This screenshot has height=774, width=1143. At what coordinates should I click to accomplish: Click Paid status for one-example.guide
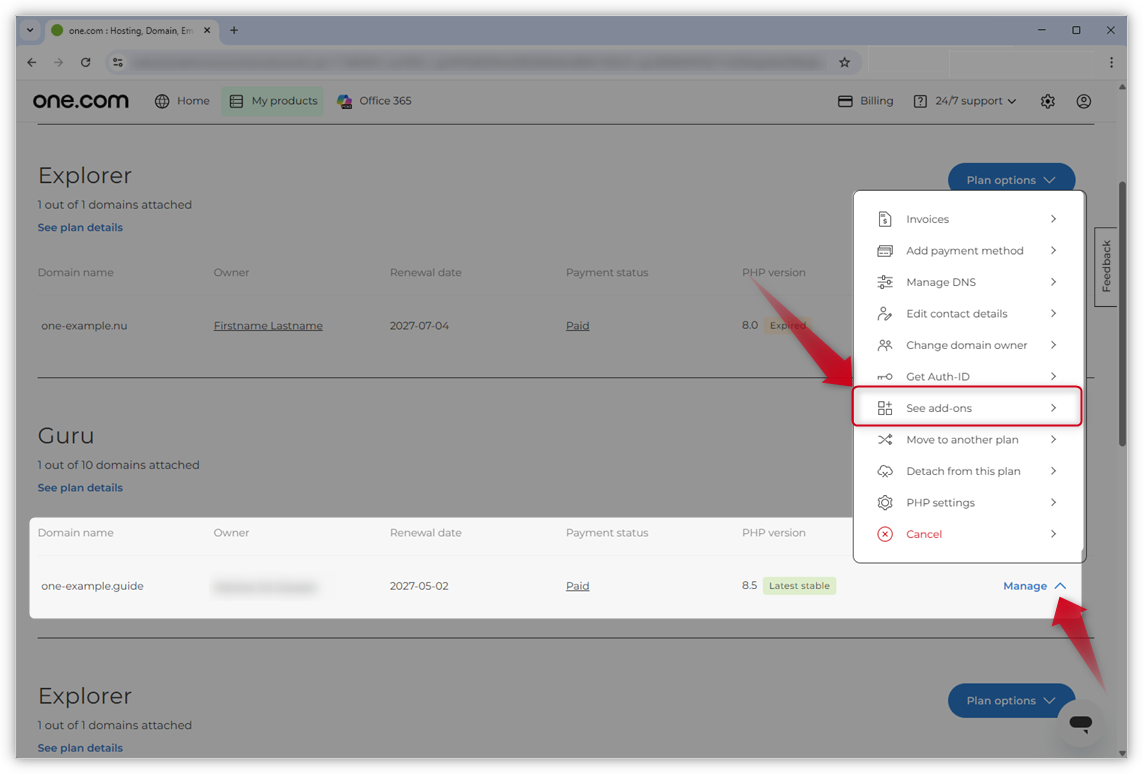coord(577,586)
